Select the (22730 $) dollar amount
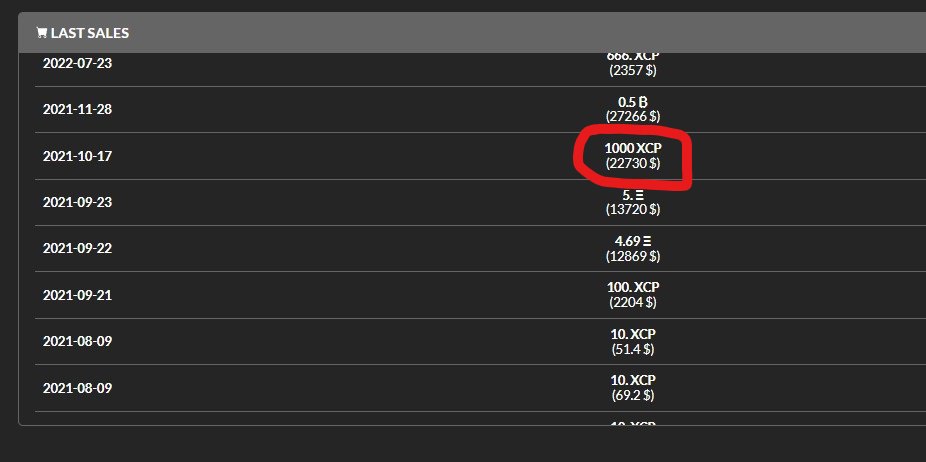This screenshot has width=926, height=462. click(633, 163)
